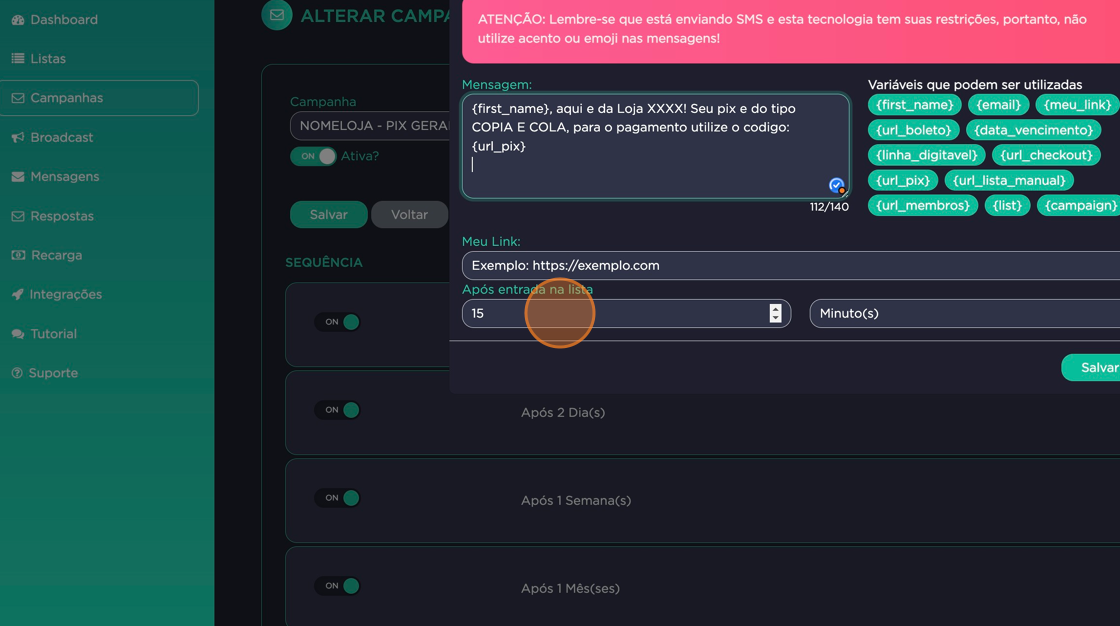Go to Respostas page
Screen dimensions: 1120x626
coord(52,216)
